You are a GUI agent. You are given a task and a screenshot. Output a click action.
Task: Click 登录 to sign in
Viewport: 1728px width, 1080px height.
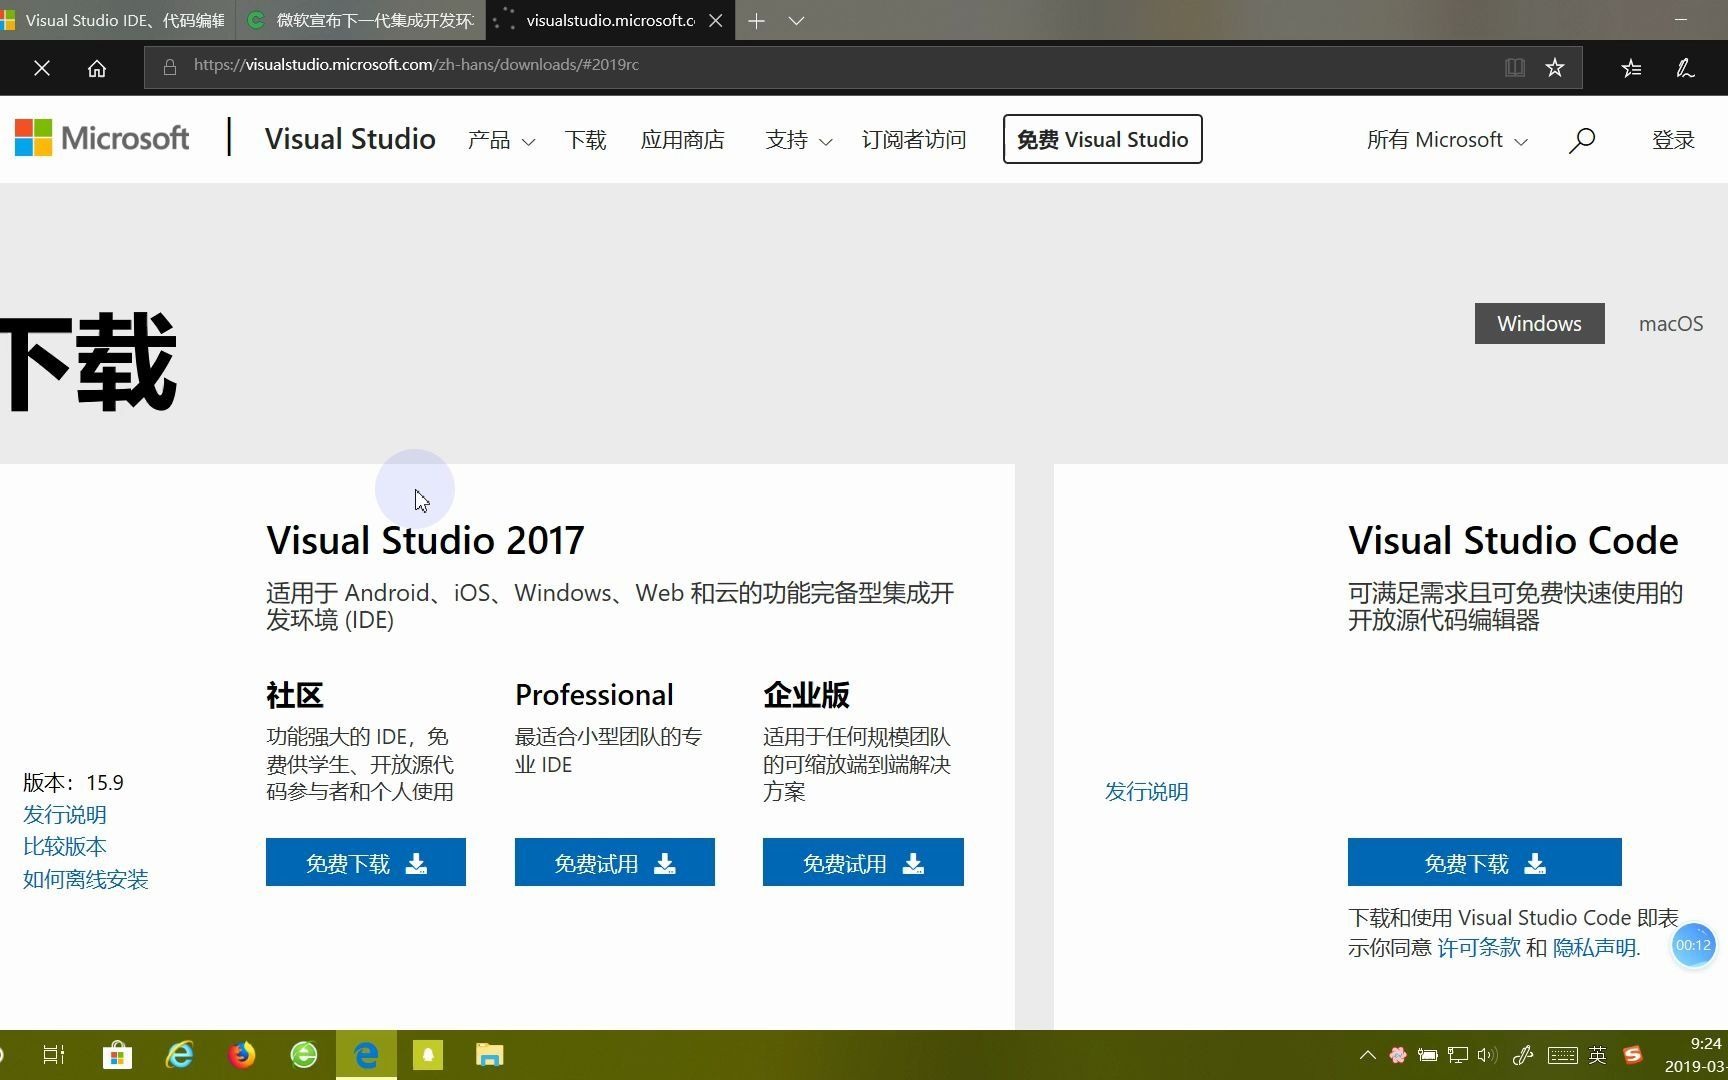coord(1673,140)
